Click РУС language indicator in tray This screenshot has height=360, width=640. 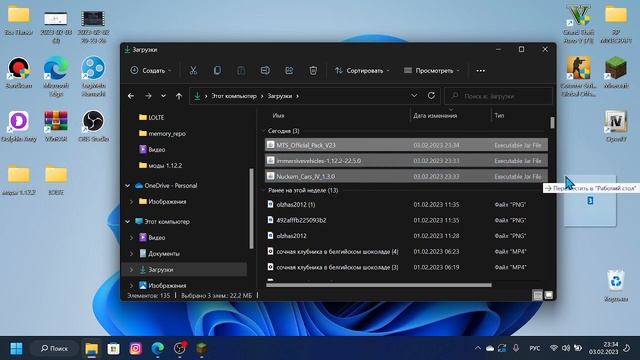coord(534,348)
